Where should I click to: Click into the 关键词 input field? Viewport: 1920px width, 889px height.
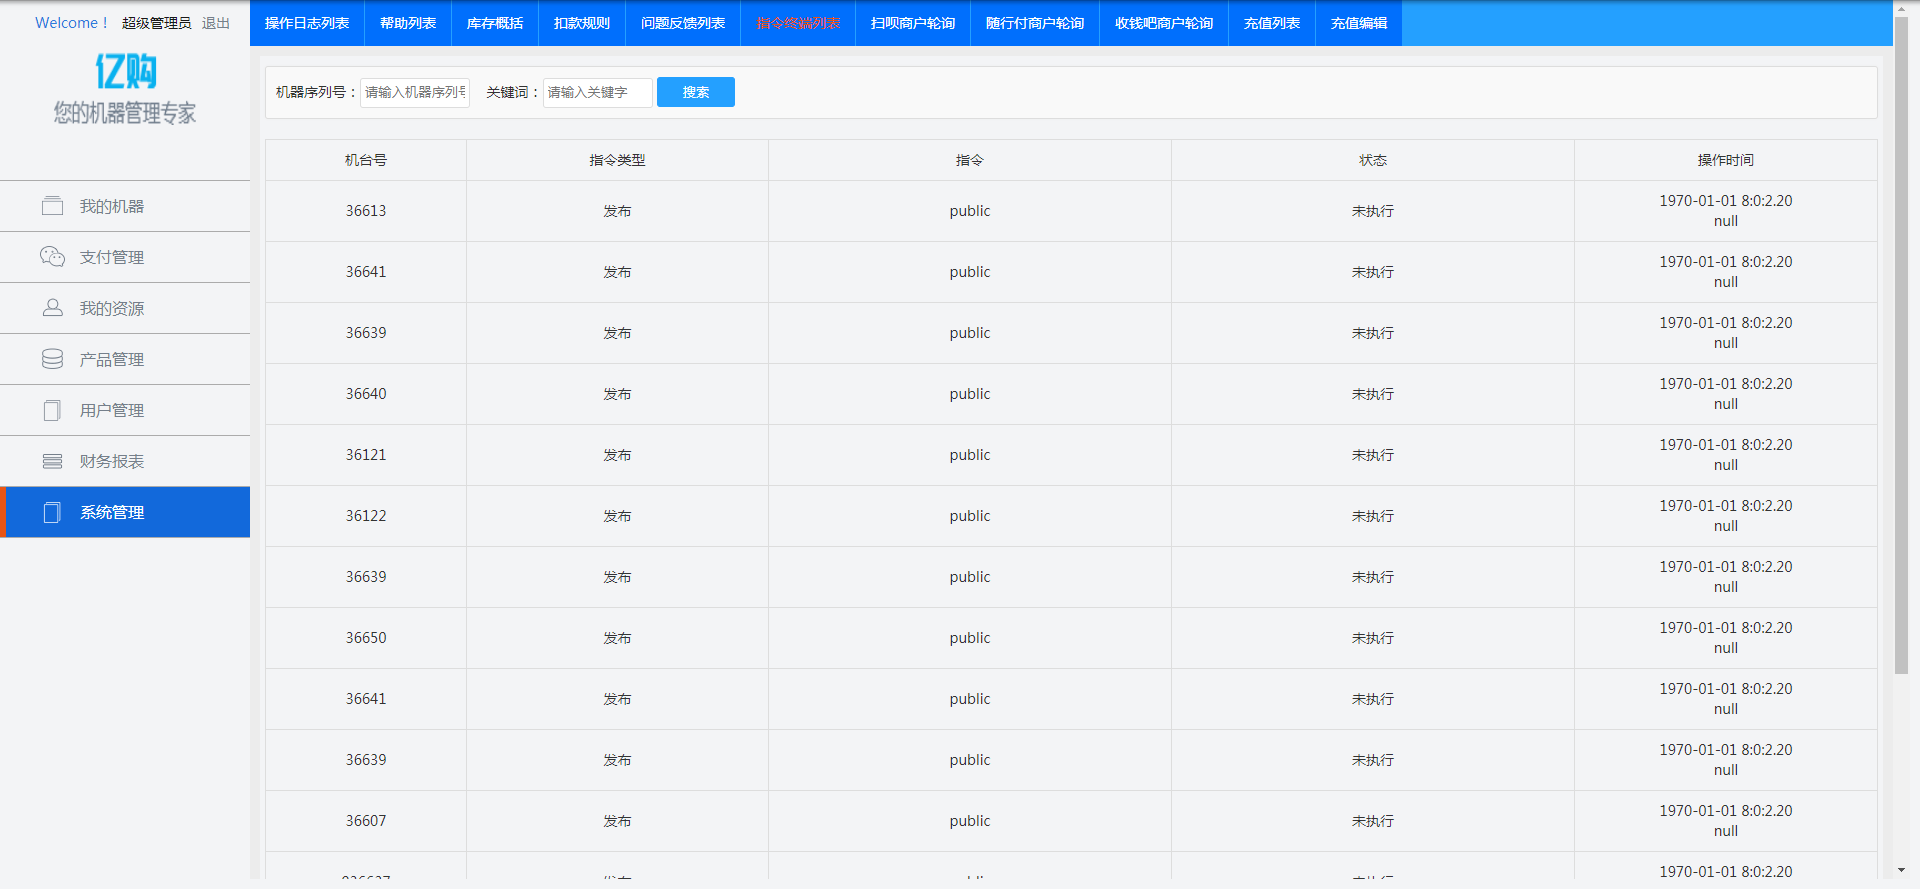[597, 92]
